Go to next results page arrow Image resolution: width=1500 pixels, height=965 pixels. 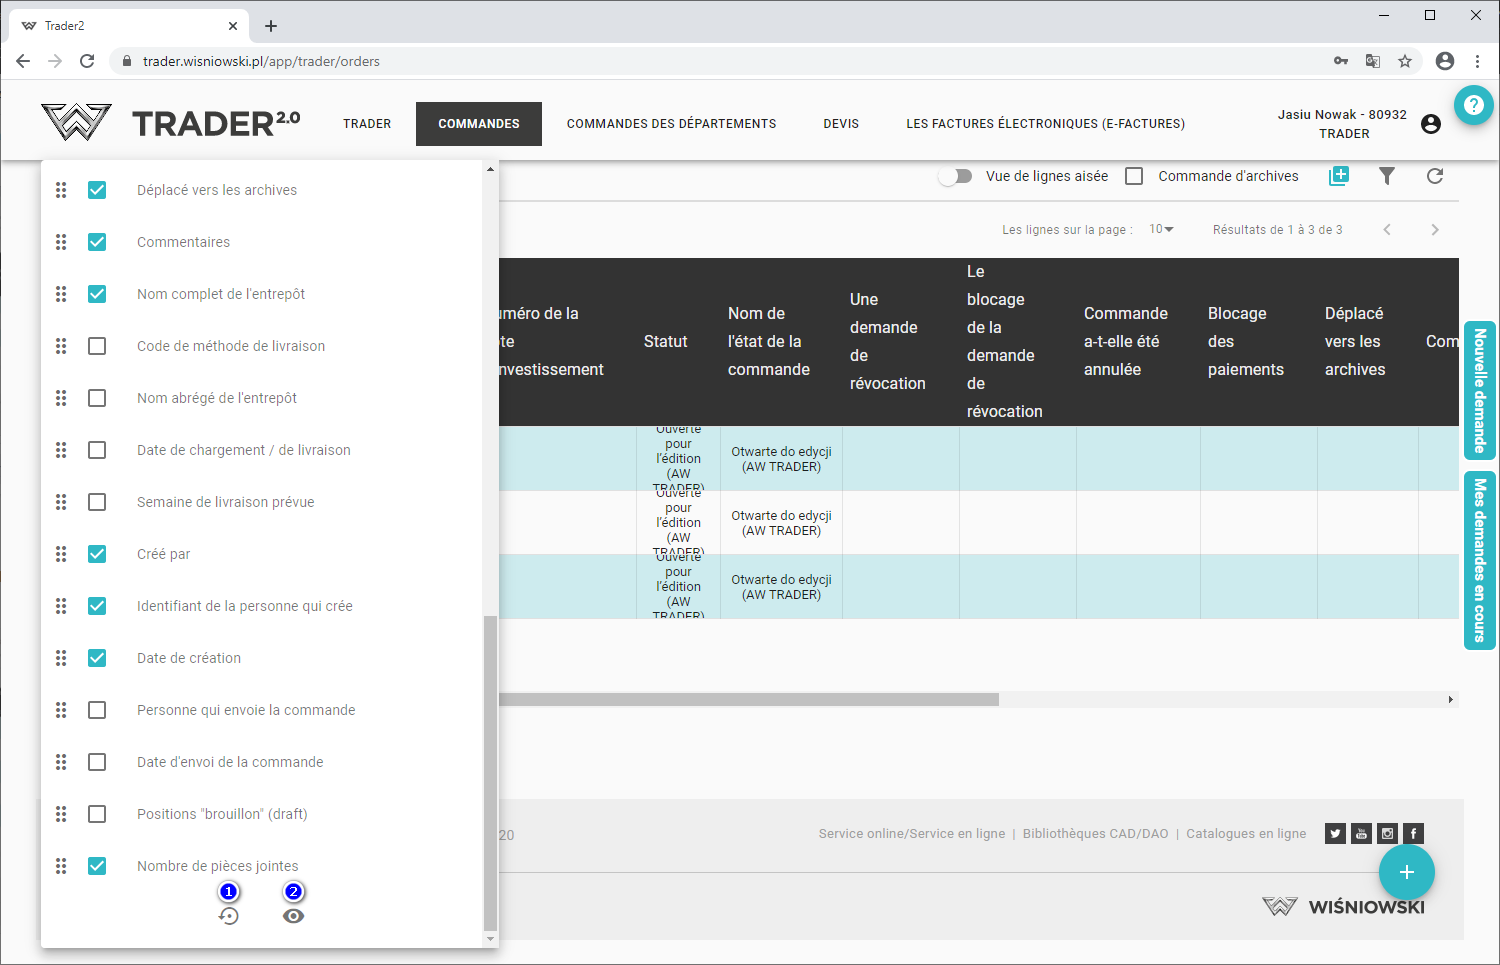[1435, 230]
